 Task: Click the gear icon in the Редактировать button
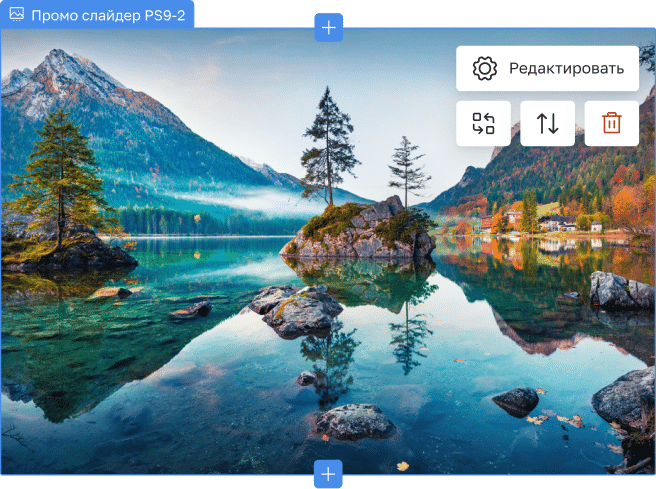(485, 69)
